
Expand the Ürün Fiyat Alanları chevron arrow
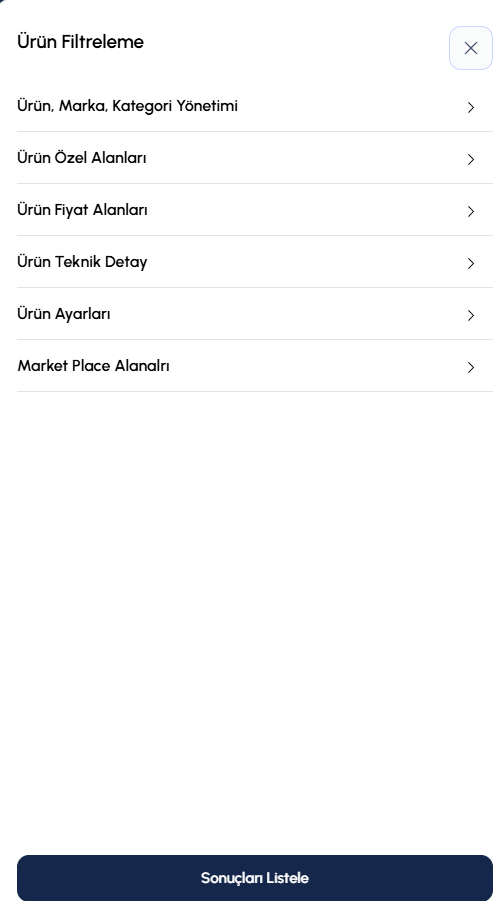click(x=471, y=211)
